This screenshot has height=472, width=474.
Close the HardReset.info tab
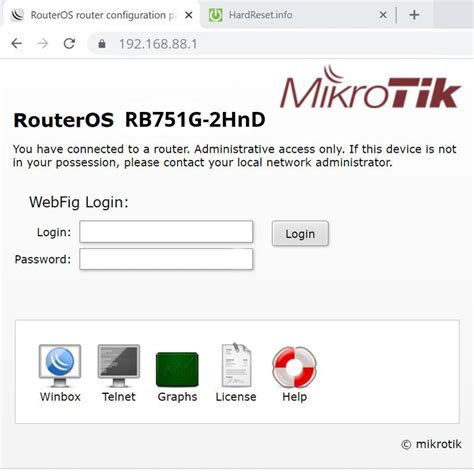pos(383,15)
